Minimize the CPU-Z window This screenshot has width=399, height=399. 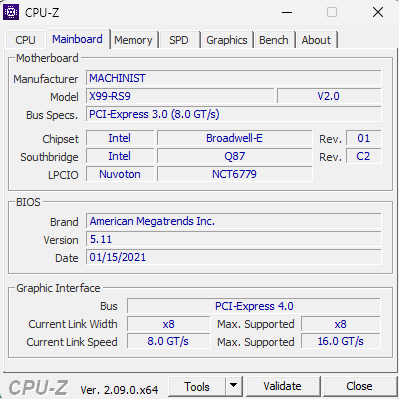pos(287,13)
